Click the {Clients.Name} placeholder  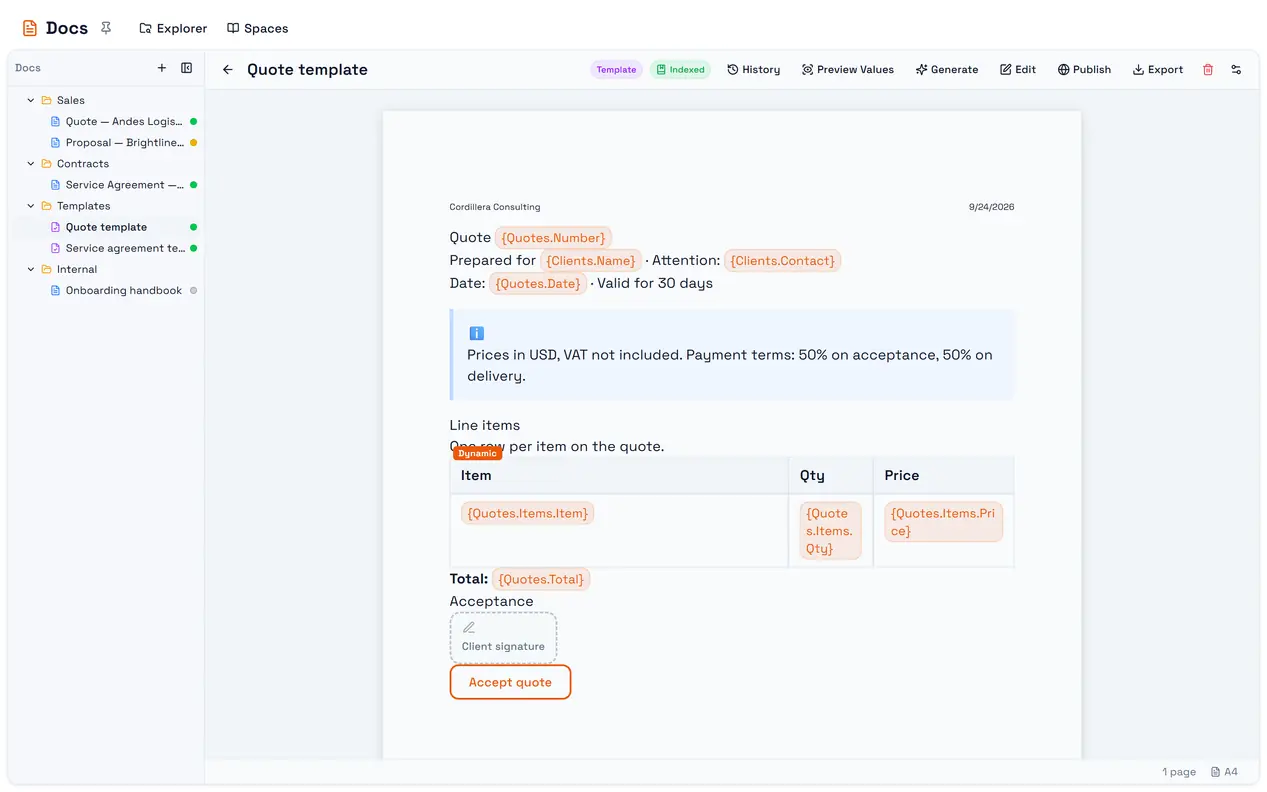[x=591, y=261]
